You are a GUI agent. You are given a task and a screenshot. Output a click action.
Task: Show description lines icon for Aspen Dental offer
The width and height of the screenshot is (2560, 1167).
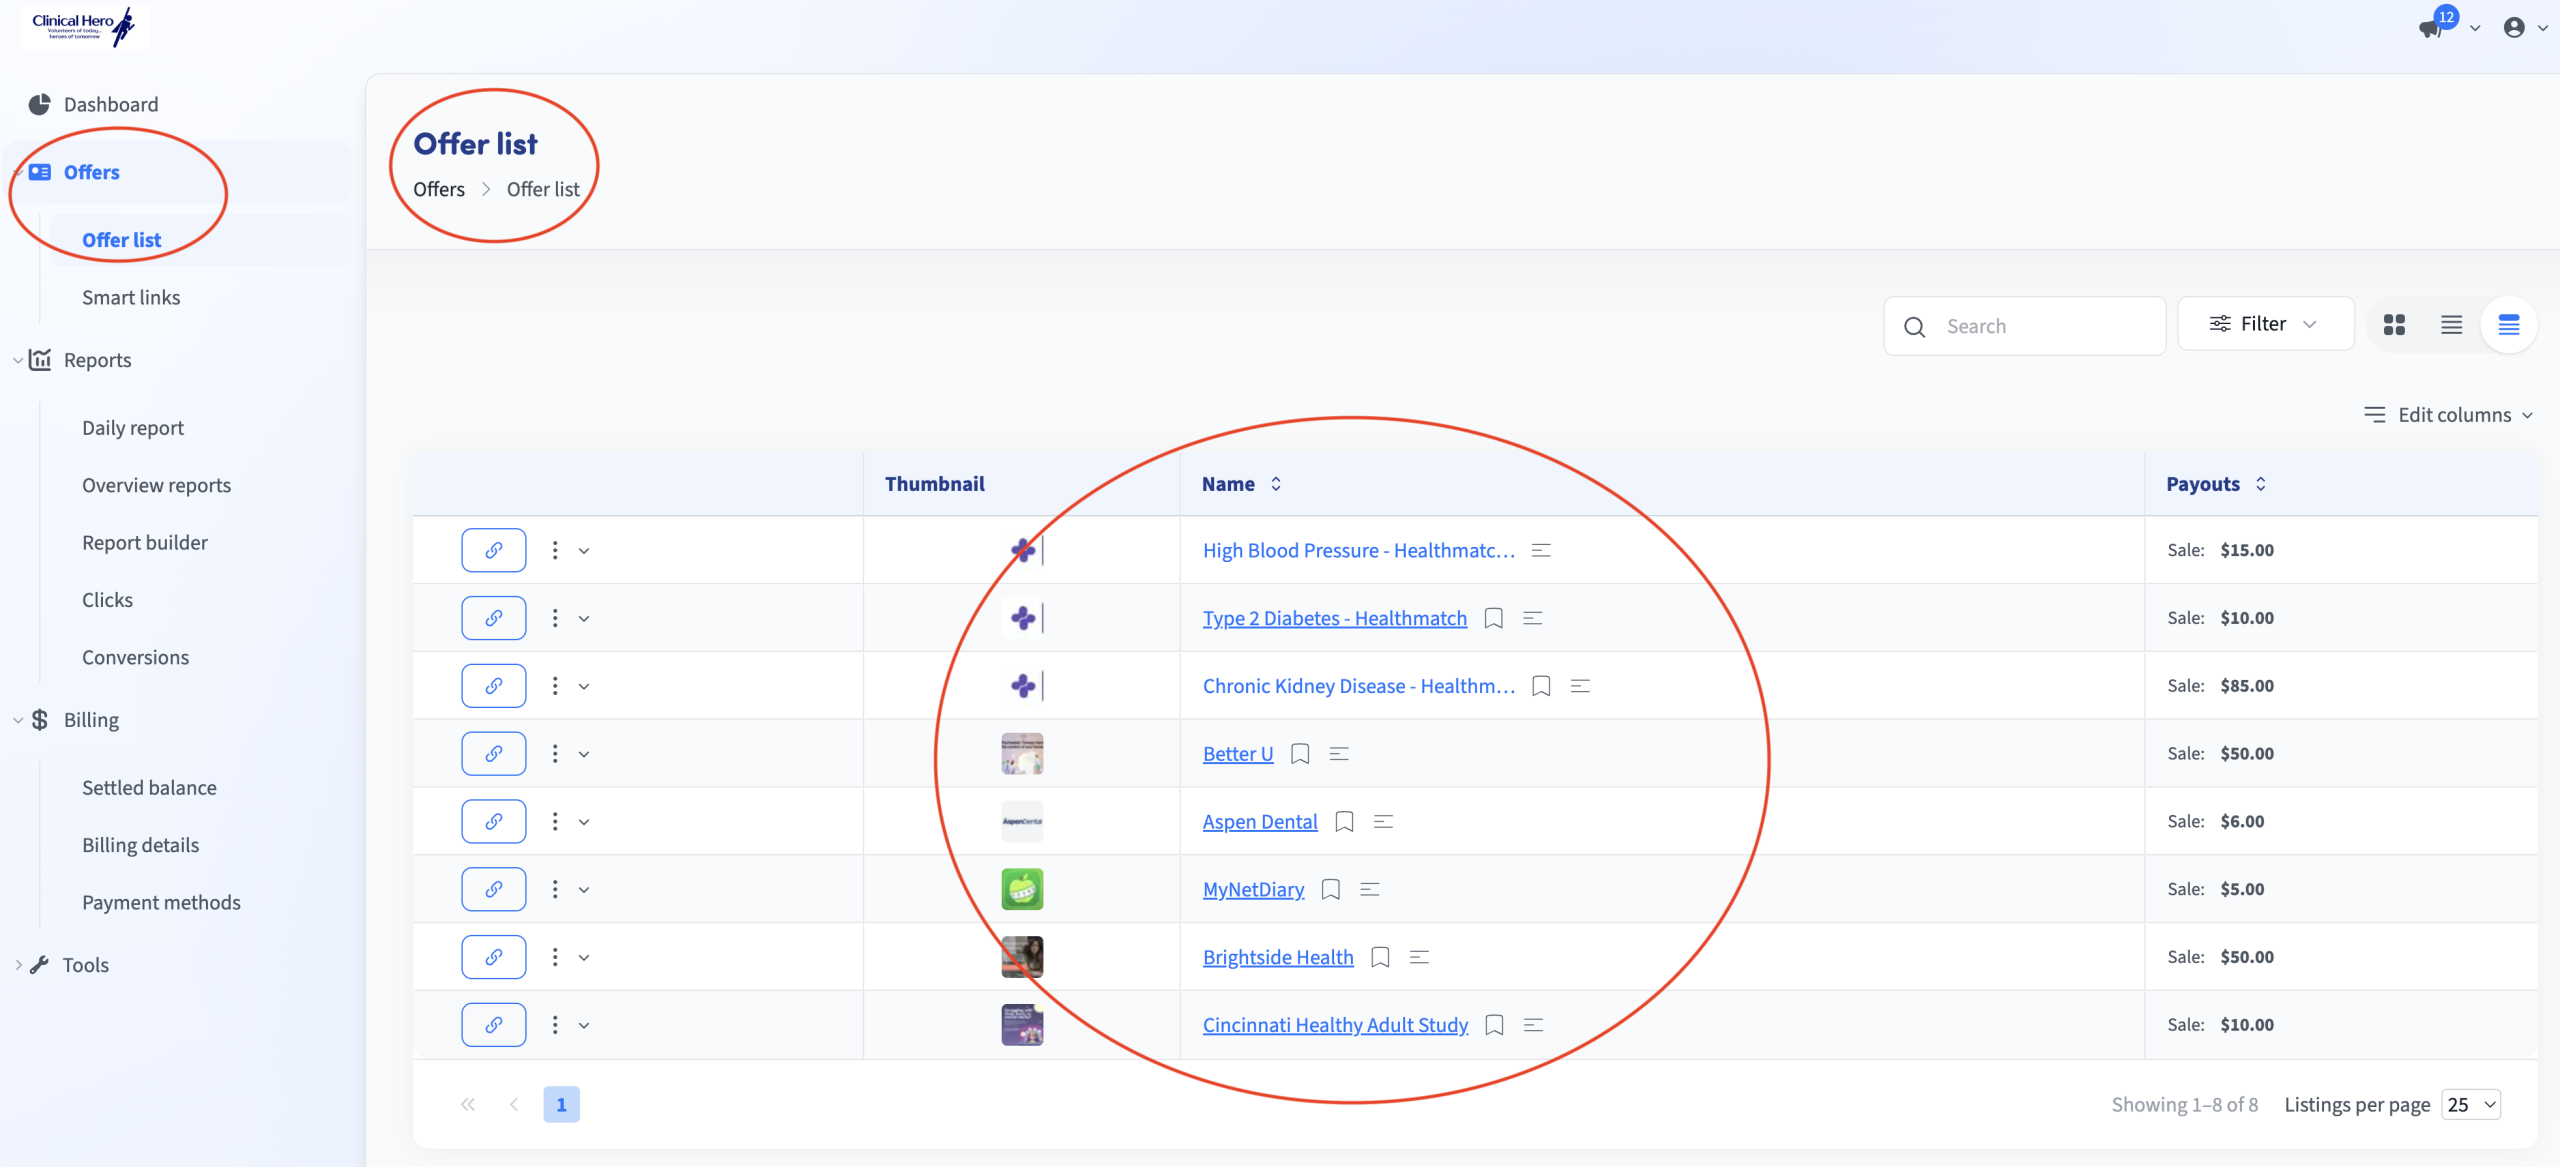click(x=1384, y=822)
